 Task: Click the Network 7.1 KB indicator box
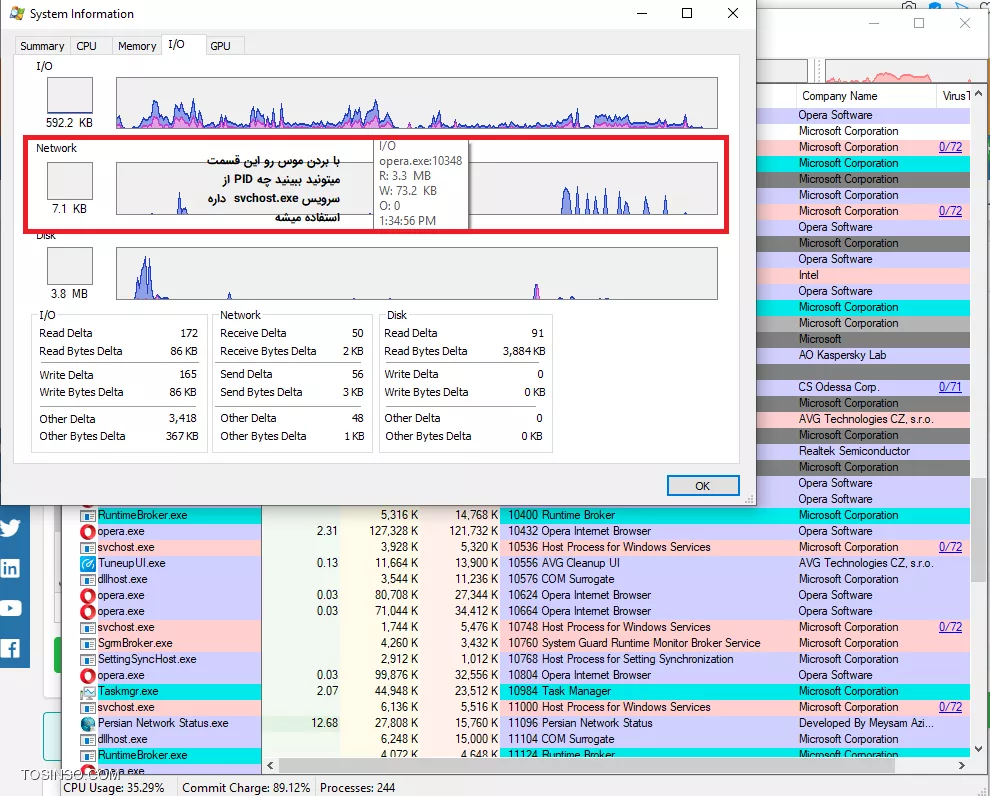point(70,181)
